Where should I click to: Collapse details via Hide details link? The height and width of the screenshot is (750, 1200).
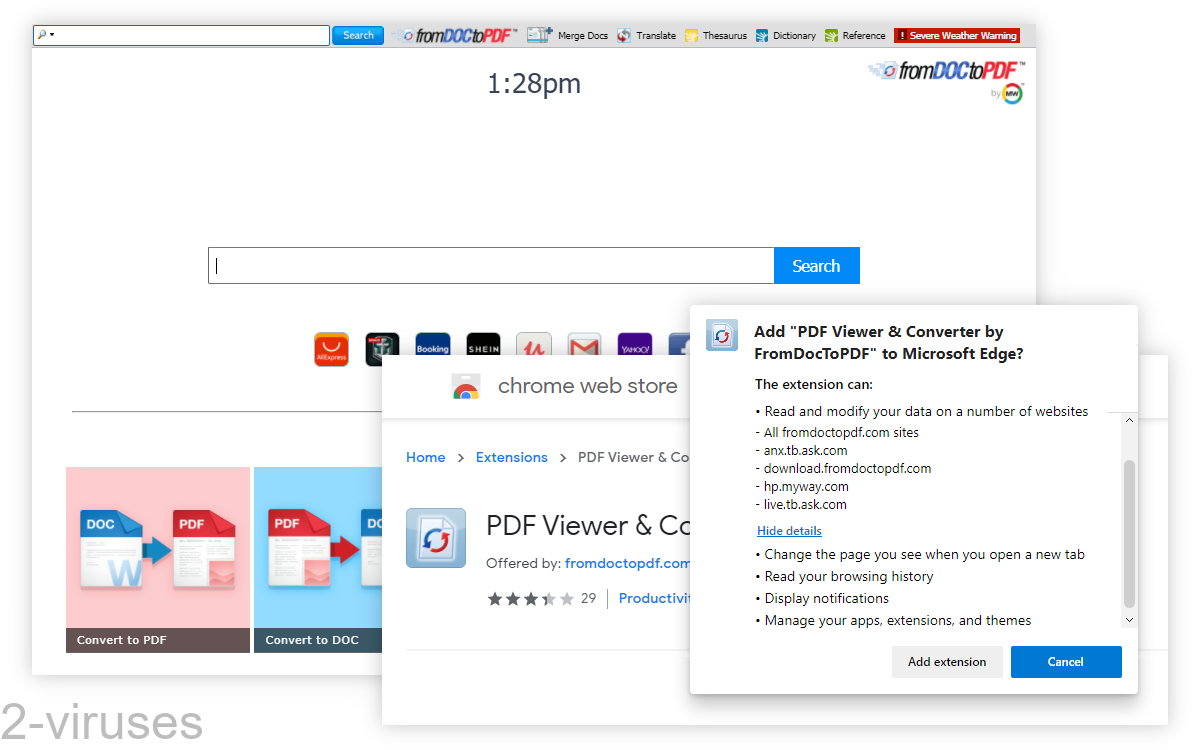(x=789, y=531)
